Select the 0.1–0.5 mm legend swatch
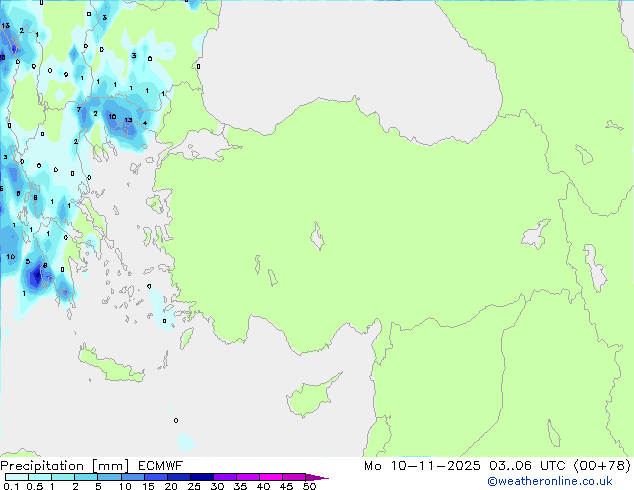The image size is (634, 490). pyautogui.click(x=17, y=477)
